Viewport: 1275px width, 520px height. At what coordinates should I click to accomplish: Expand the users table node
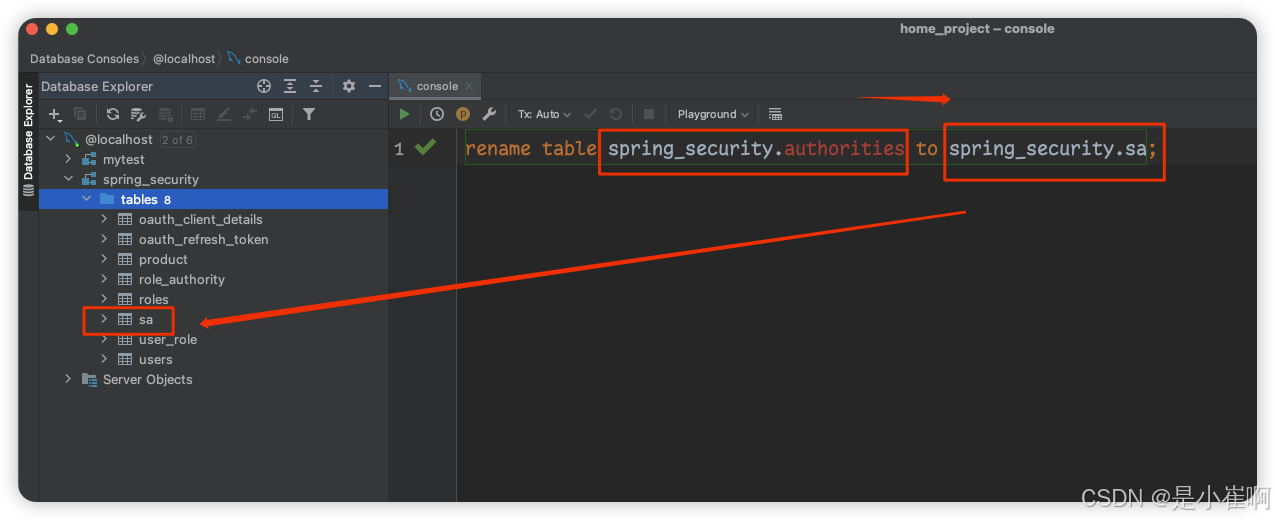tap(104, 359)
